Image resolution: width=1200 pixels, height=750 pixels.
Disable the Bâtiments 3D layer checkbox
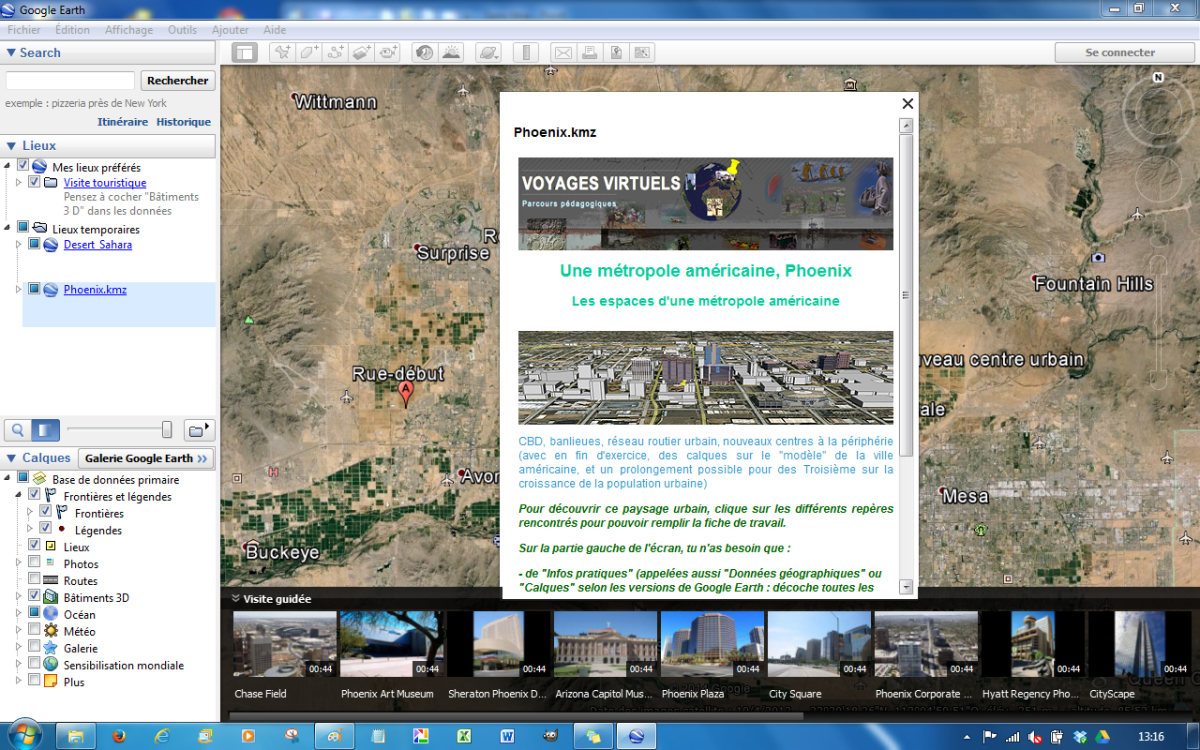(34, 596)
